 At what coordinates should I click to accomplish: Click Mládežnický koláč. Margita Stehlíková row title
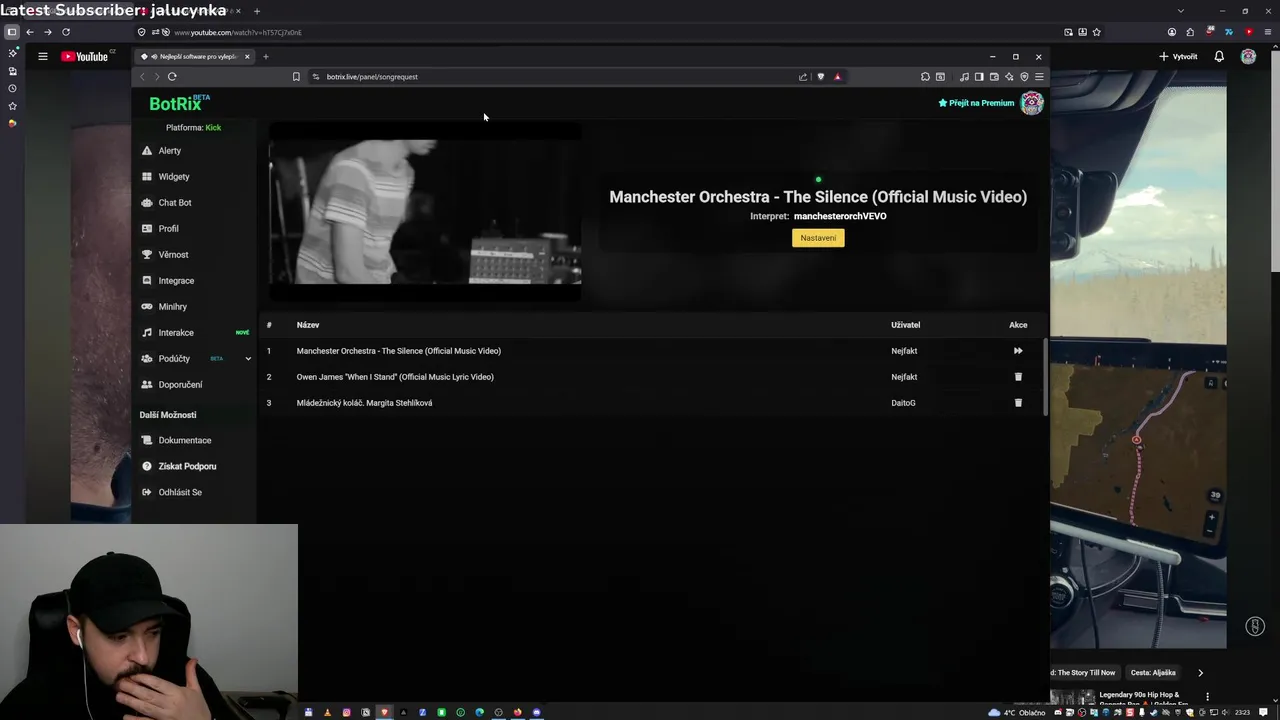(364, 403)
